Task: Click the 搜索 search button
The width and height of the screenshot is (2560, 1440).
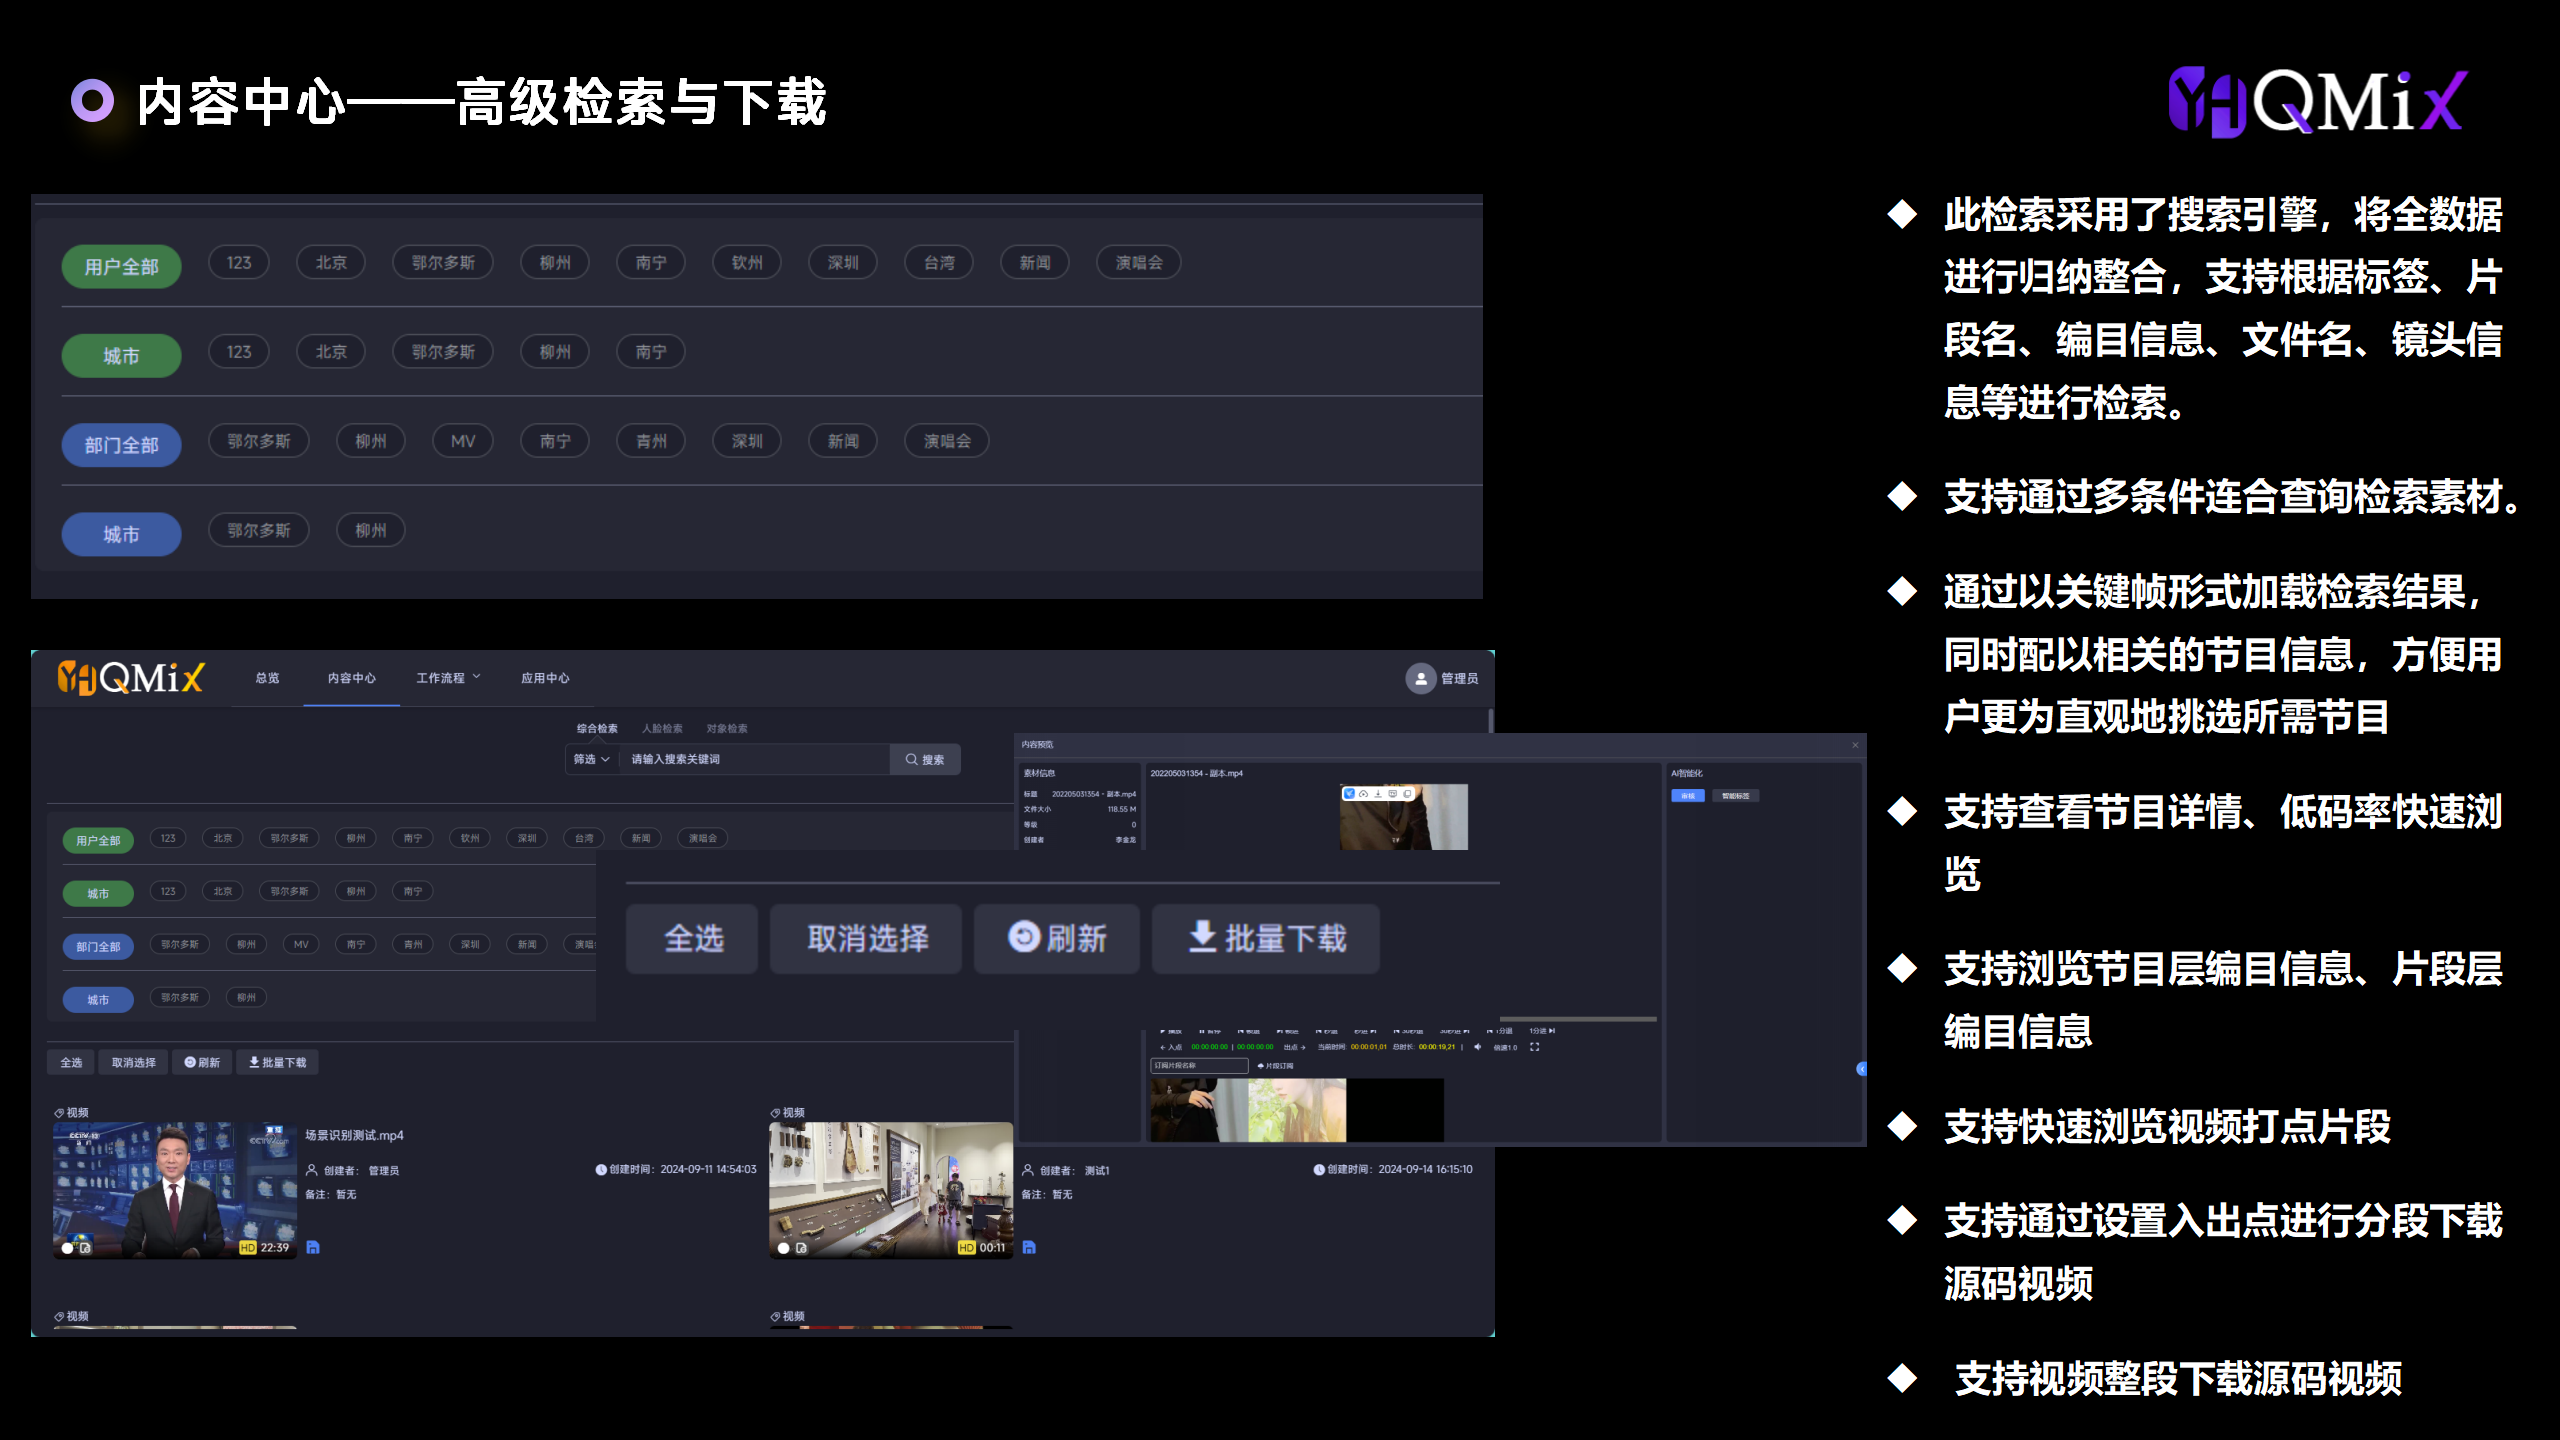Action: (925, 759)
